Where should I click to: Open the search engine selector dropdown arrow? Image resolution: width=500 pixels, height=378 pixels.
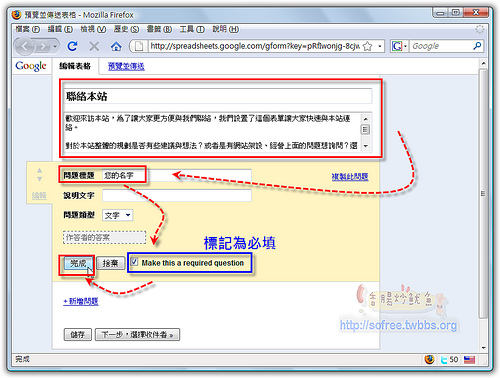pos(405,46)
